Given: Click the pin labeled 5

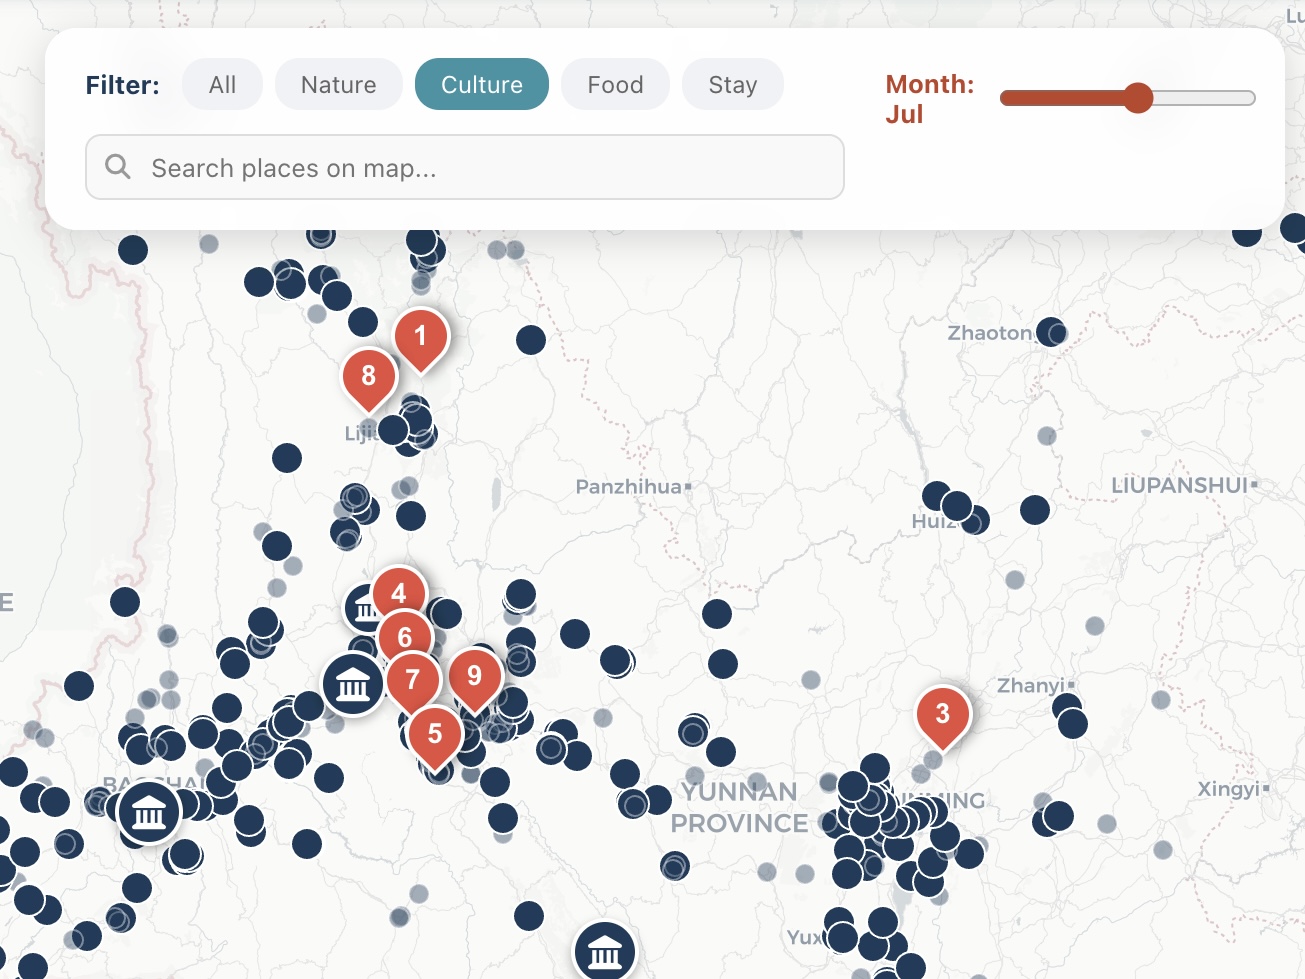Looking at the screenshot, I should point(437,733).
